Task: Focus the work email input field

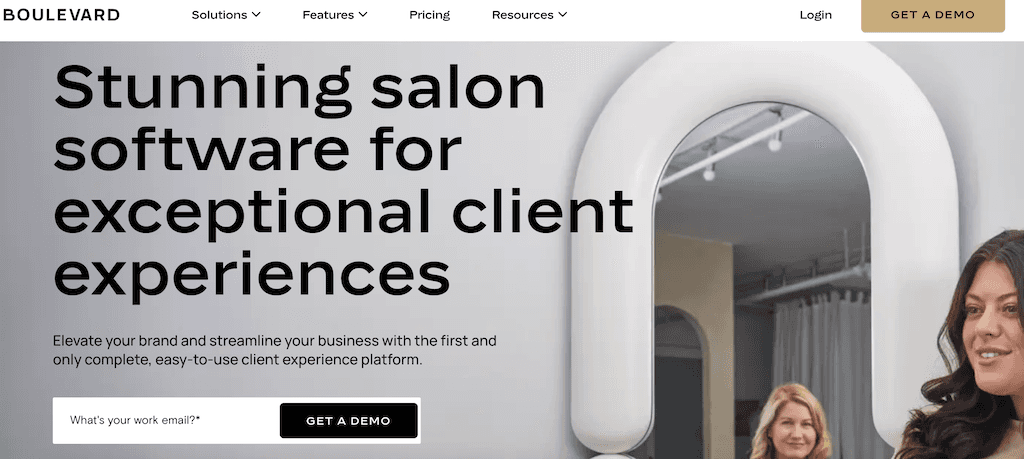Action: (x=167, y=420)
